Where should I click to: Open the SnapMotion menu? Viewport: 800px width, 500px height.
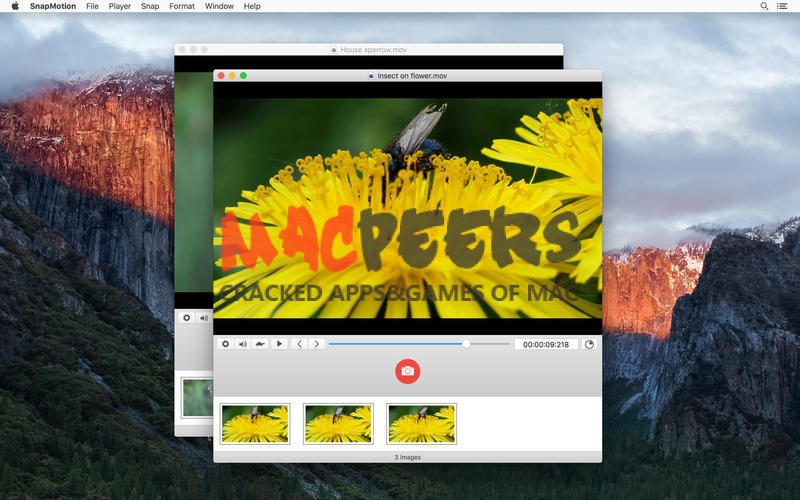(x=53, y=6)
